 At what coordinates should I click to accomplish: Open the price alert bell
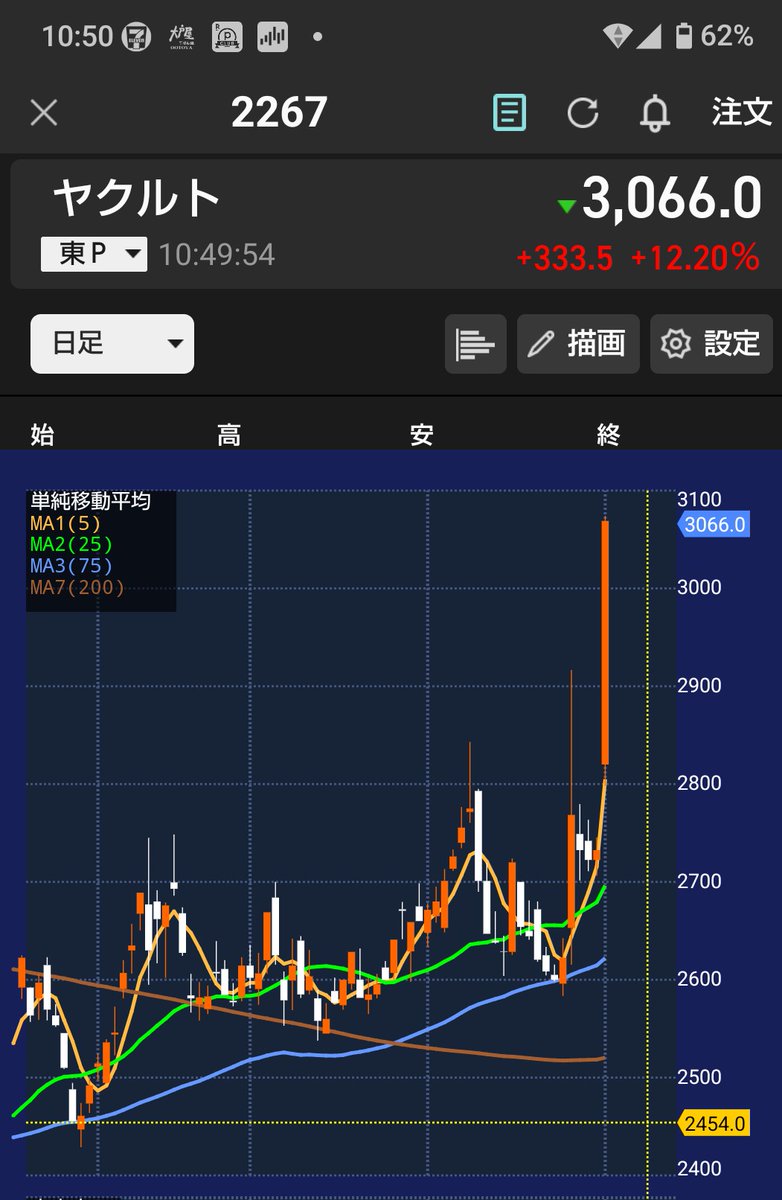[655, 113]
